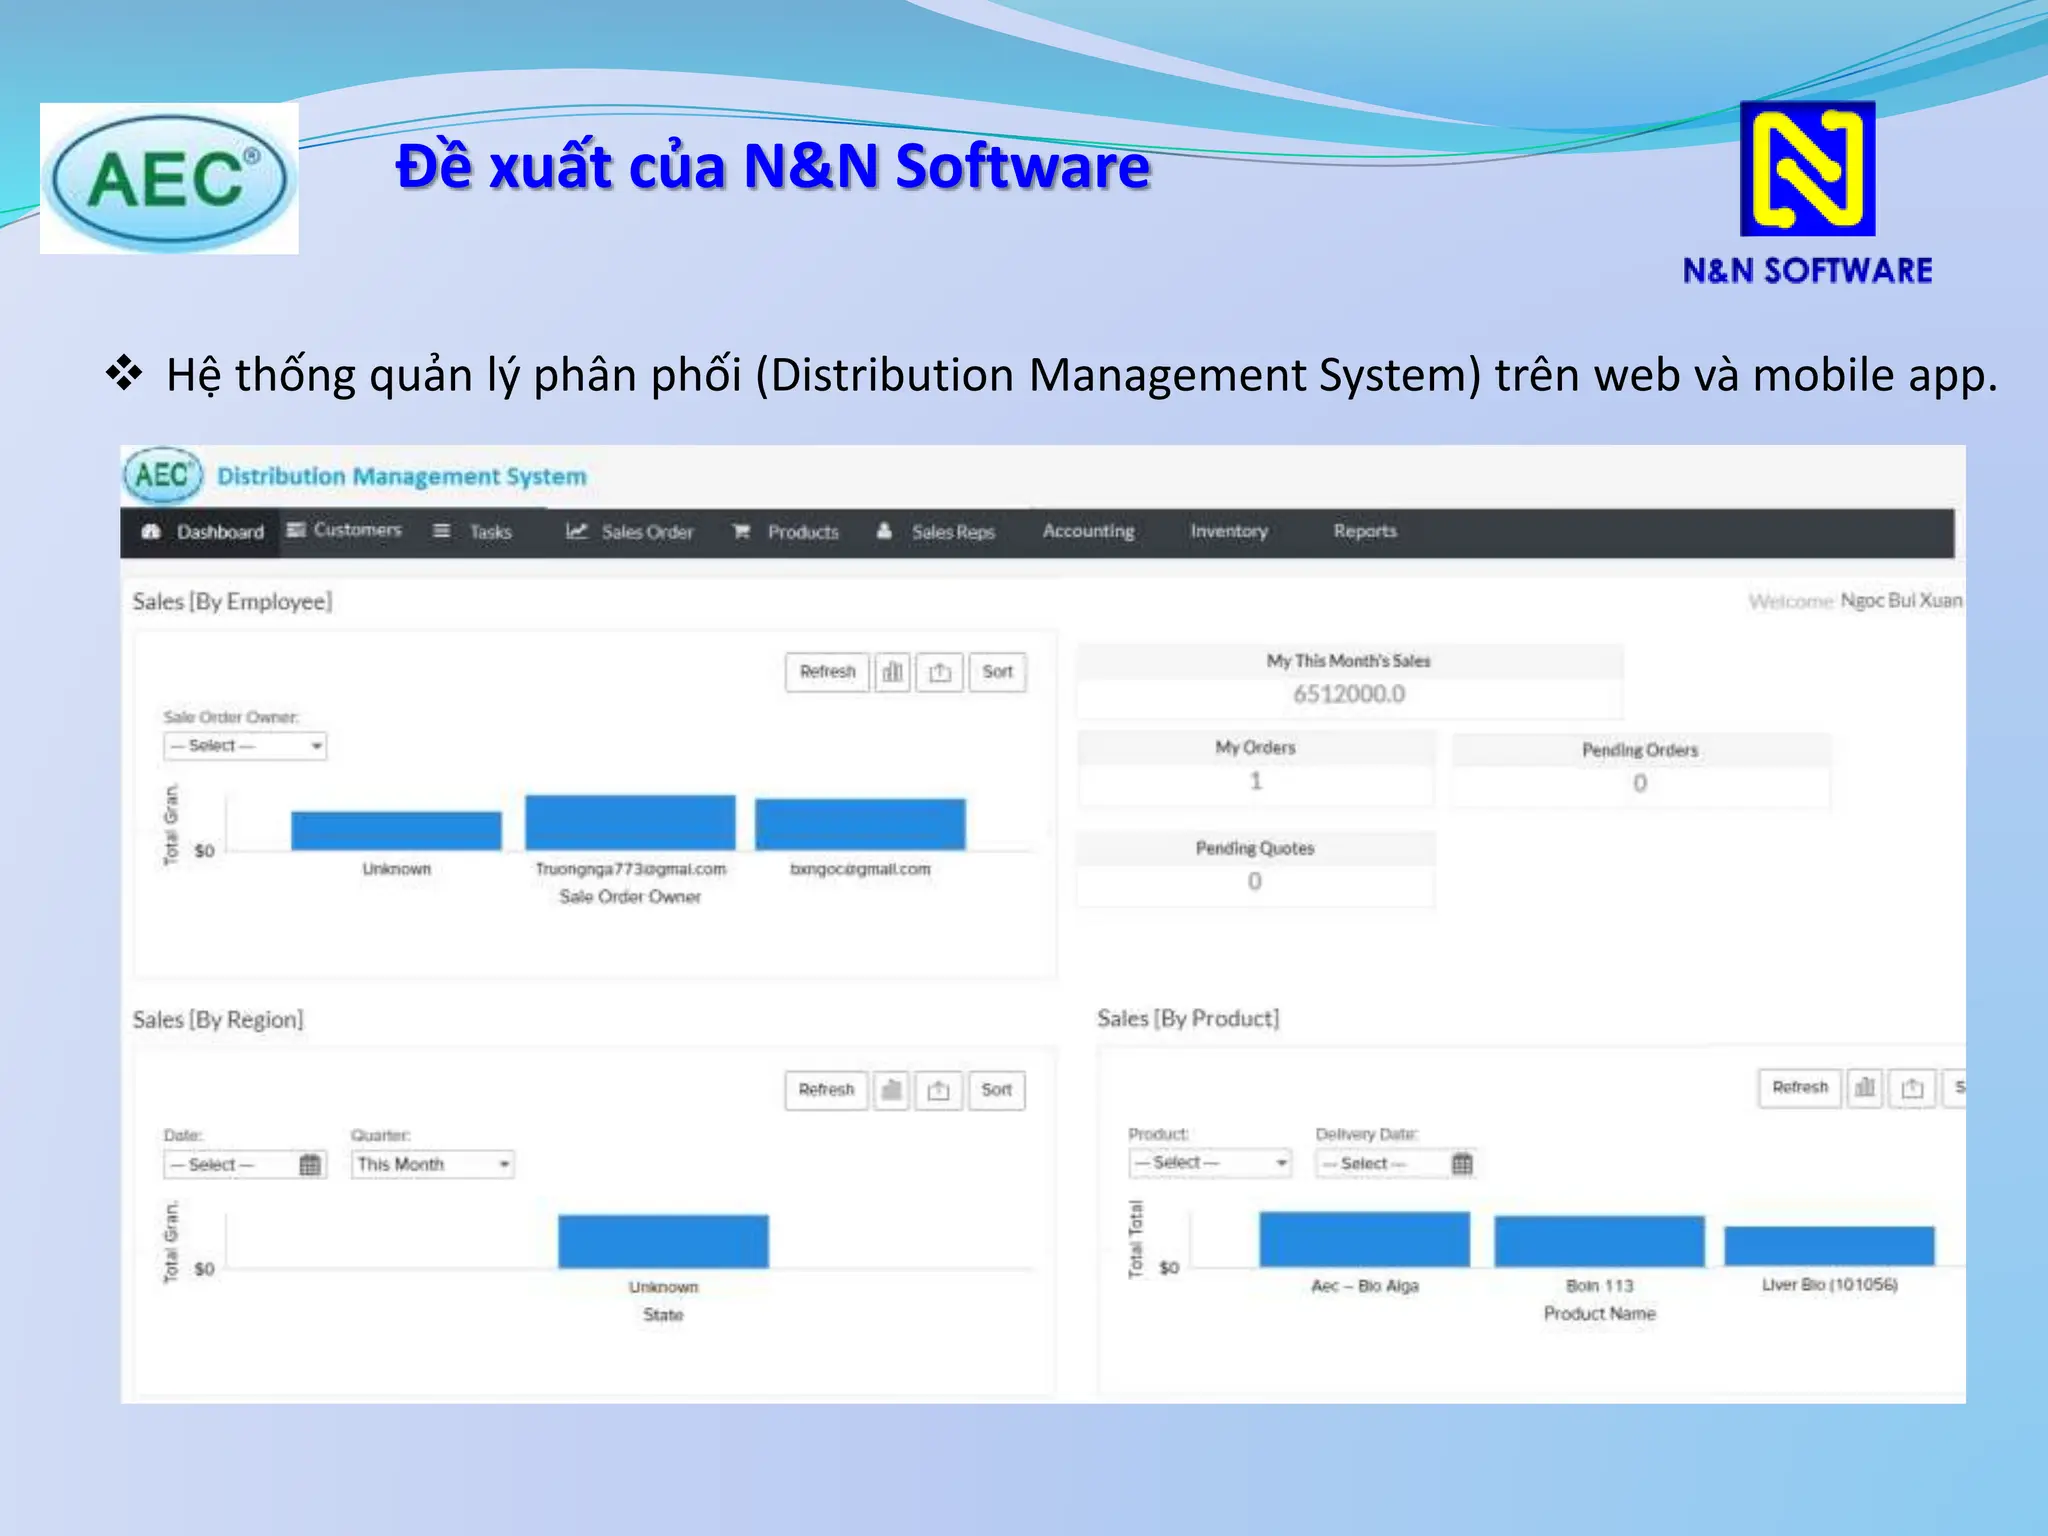The image size is (2048, 1536).
Task: Navigate to the Reports menu
Action: (1364, 532)
